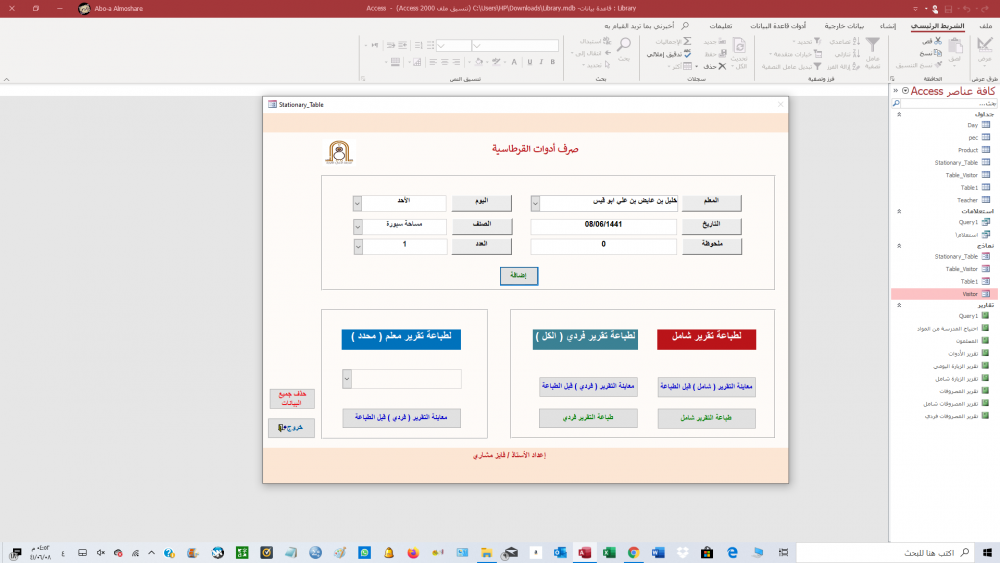Click the Paste (لصق) clipboard icon

[955, 46]
